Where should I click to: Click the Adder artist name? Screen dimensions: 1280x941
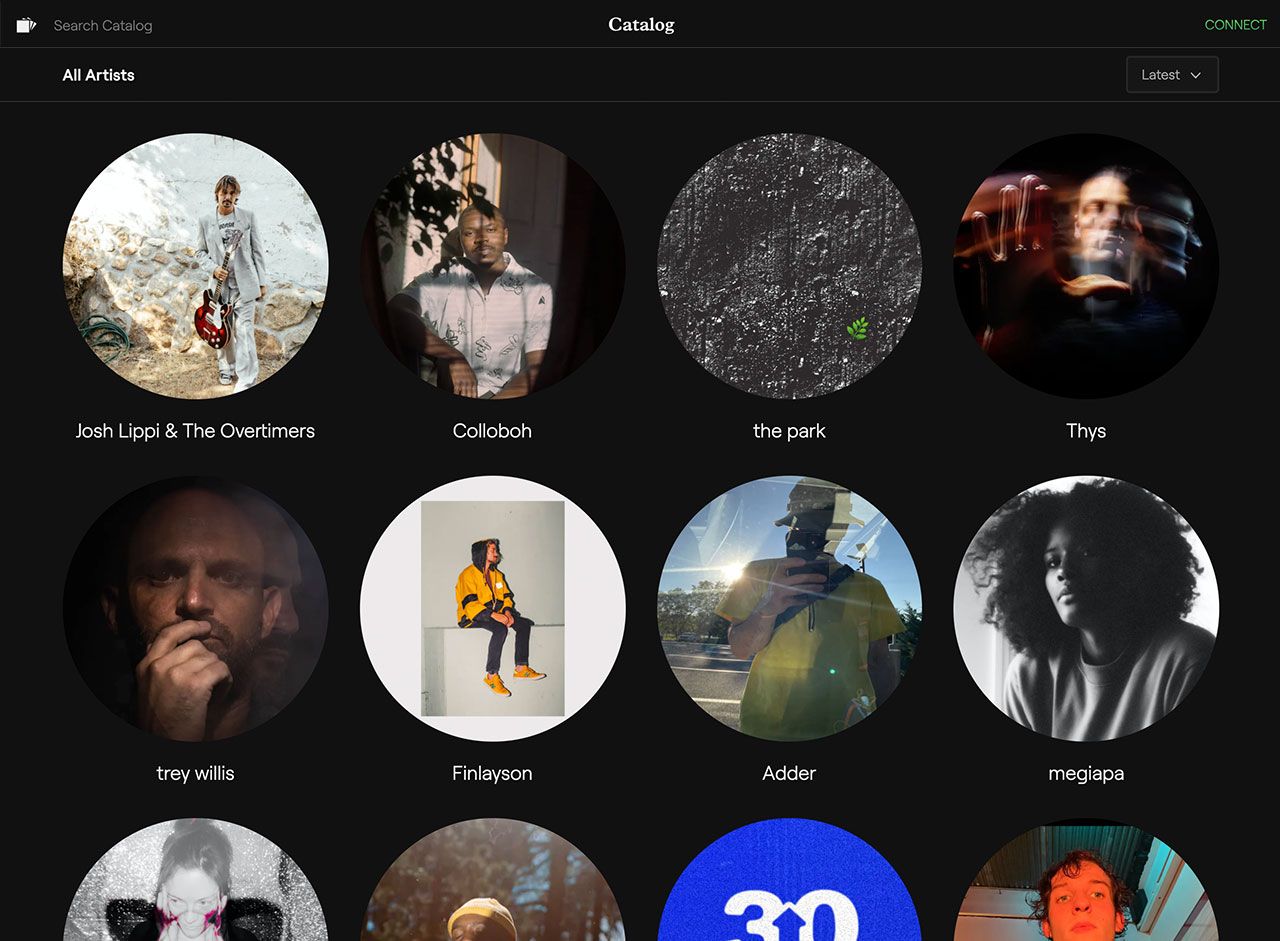(x=789, y=773)
